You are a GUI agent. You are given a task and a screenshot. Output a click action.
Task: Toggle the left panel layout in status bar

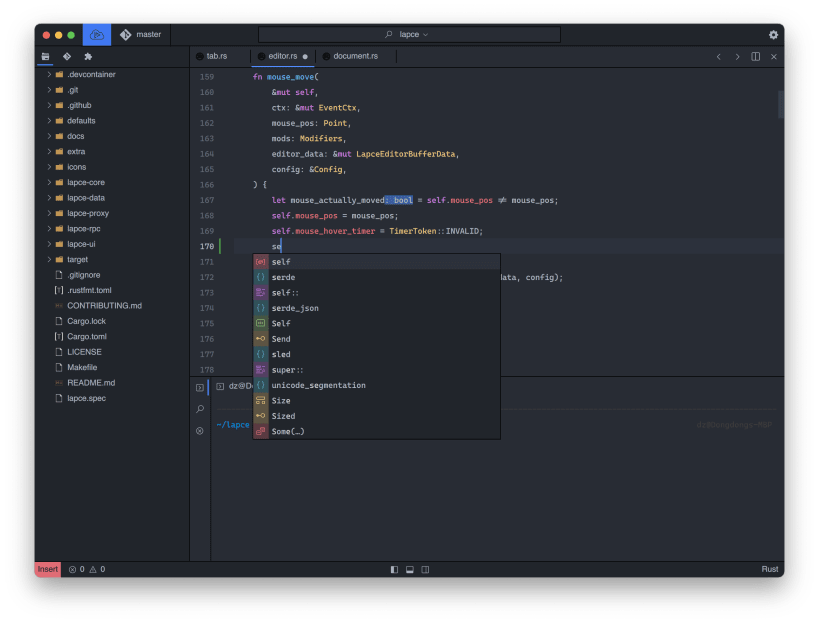tap(394, 569)
